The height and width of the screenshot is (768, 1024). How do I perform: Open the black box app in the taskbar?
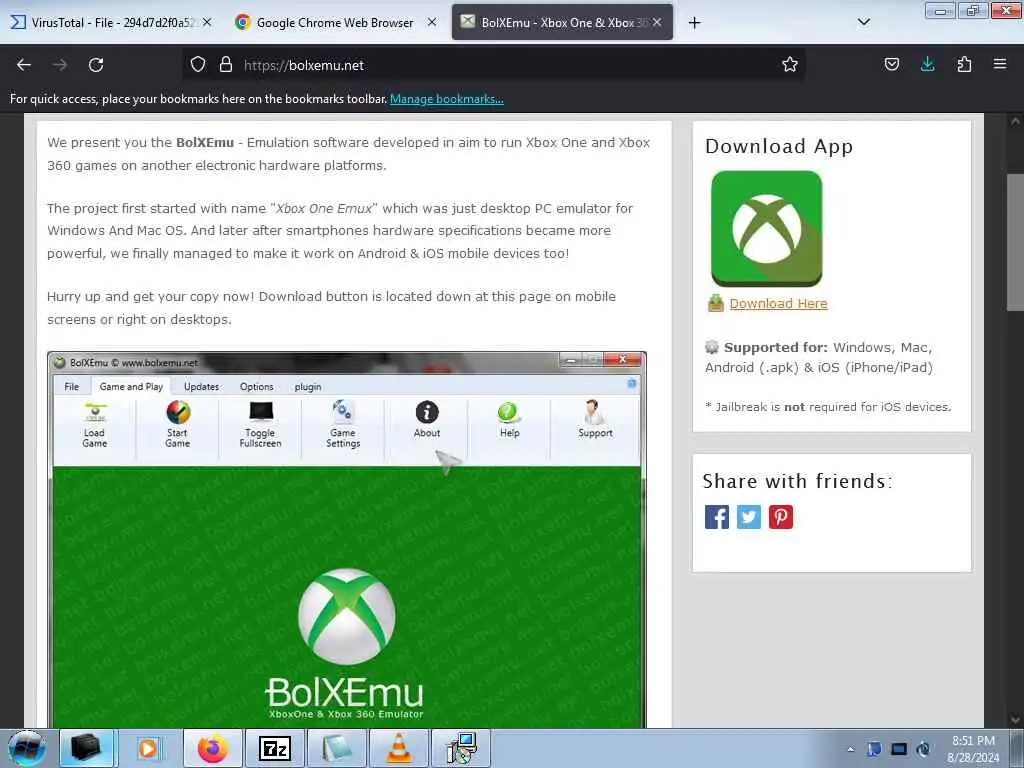point(87,748)
